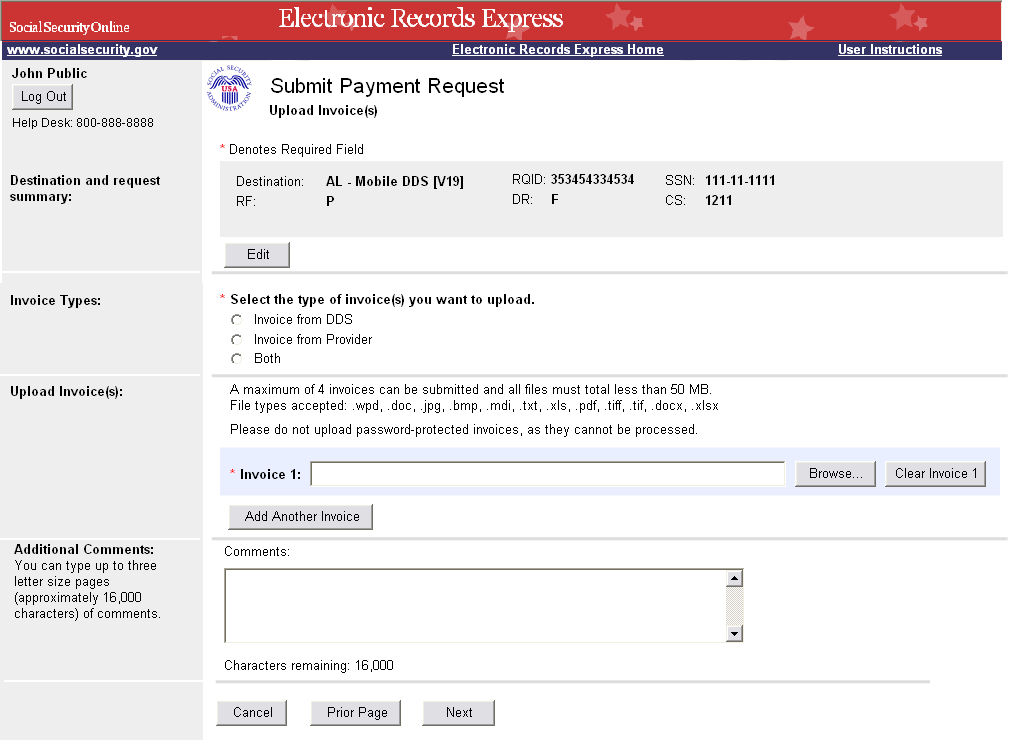The height and width of the screenshot is (748, 1026).
Task: Open the www.socialsecurity.gov link
Action: point(82,50)
